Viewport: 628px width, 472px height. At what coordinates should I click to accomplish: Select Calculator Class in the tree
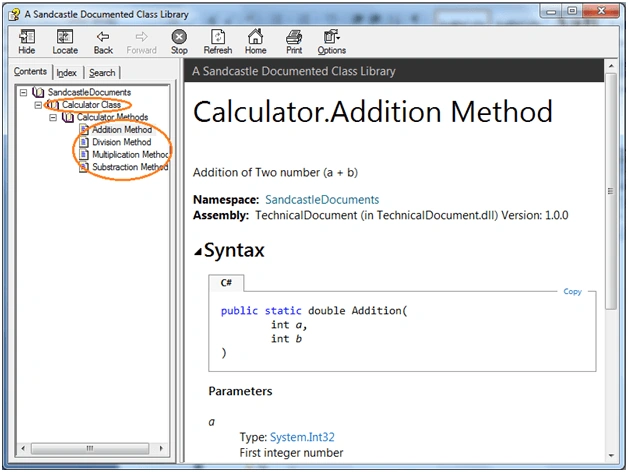coord(91,105)
